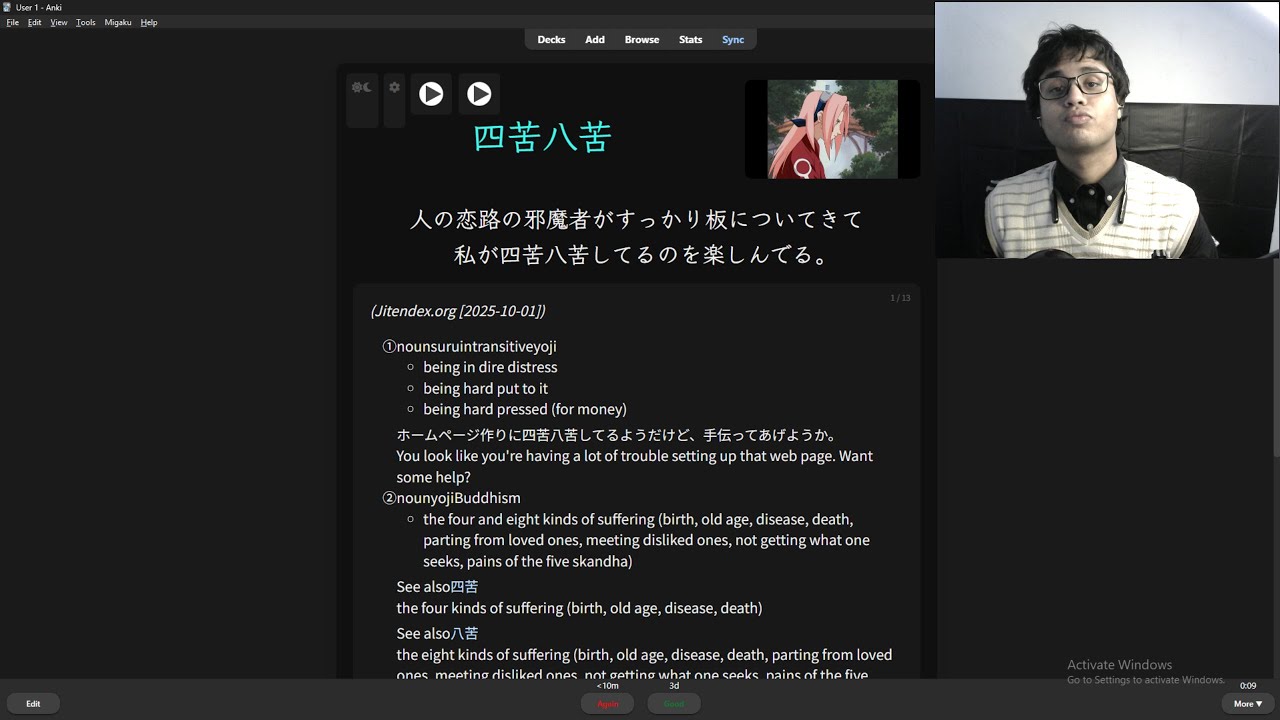1280x720 pixels.
Task: Click the ①nounsuruintransitiveyoji sense tag
Action: (470, 347)
